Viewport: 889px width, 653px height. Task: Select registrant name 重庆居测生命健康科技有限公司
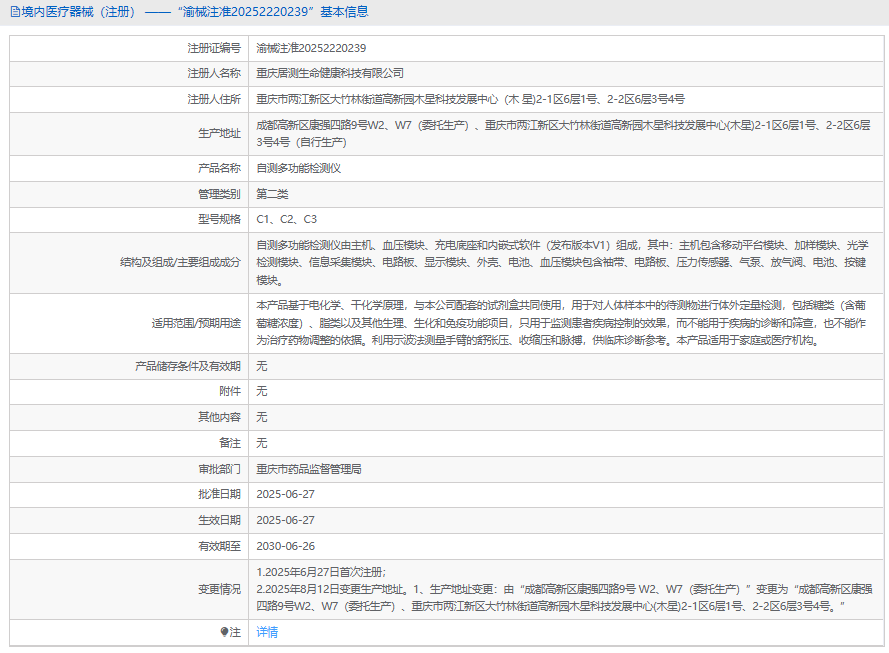tap(330, 73)
